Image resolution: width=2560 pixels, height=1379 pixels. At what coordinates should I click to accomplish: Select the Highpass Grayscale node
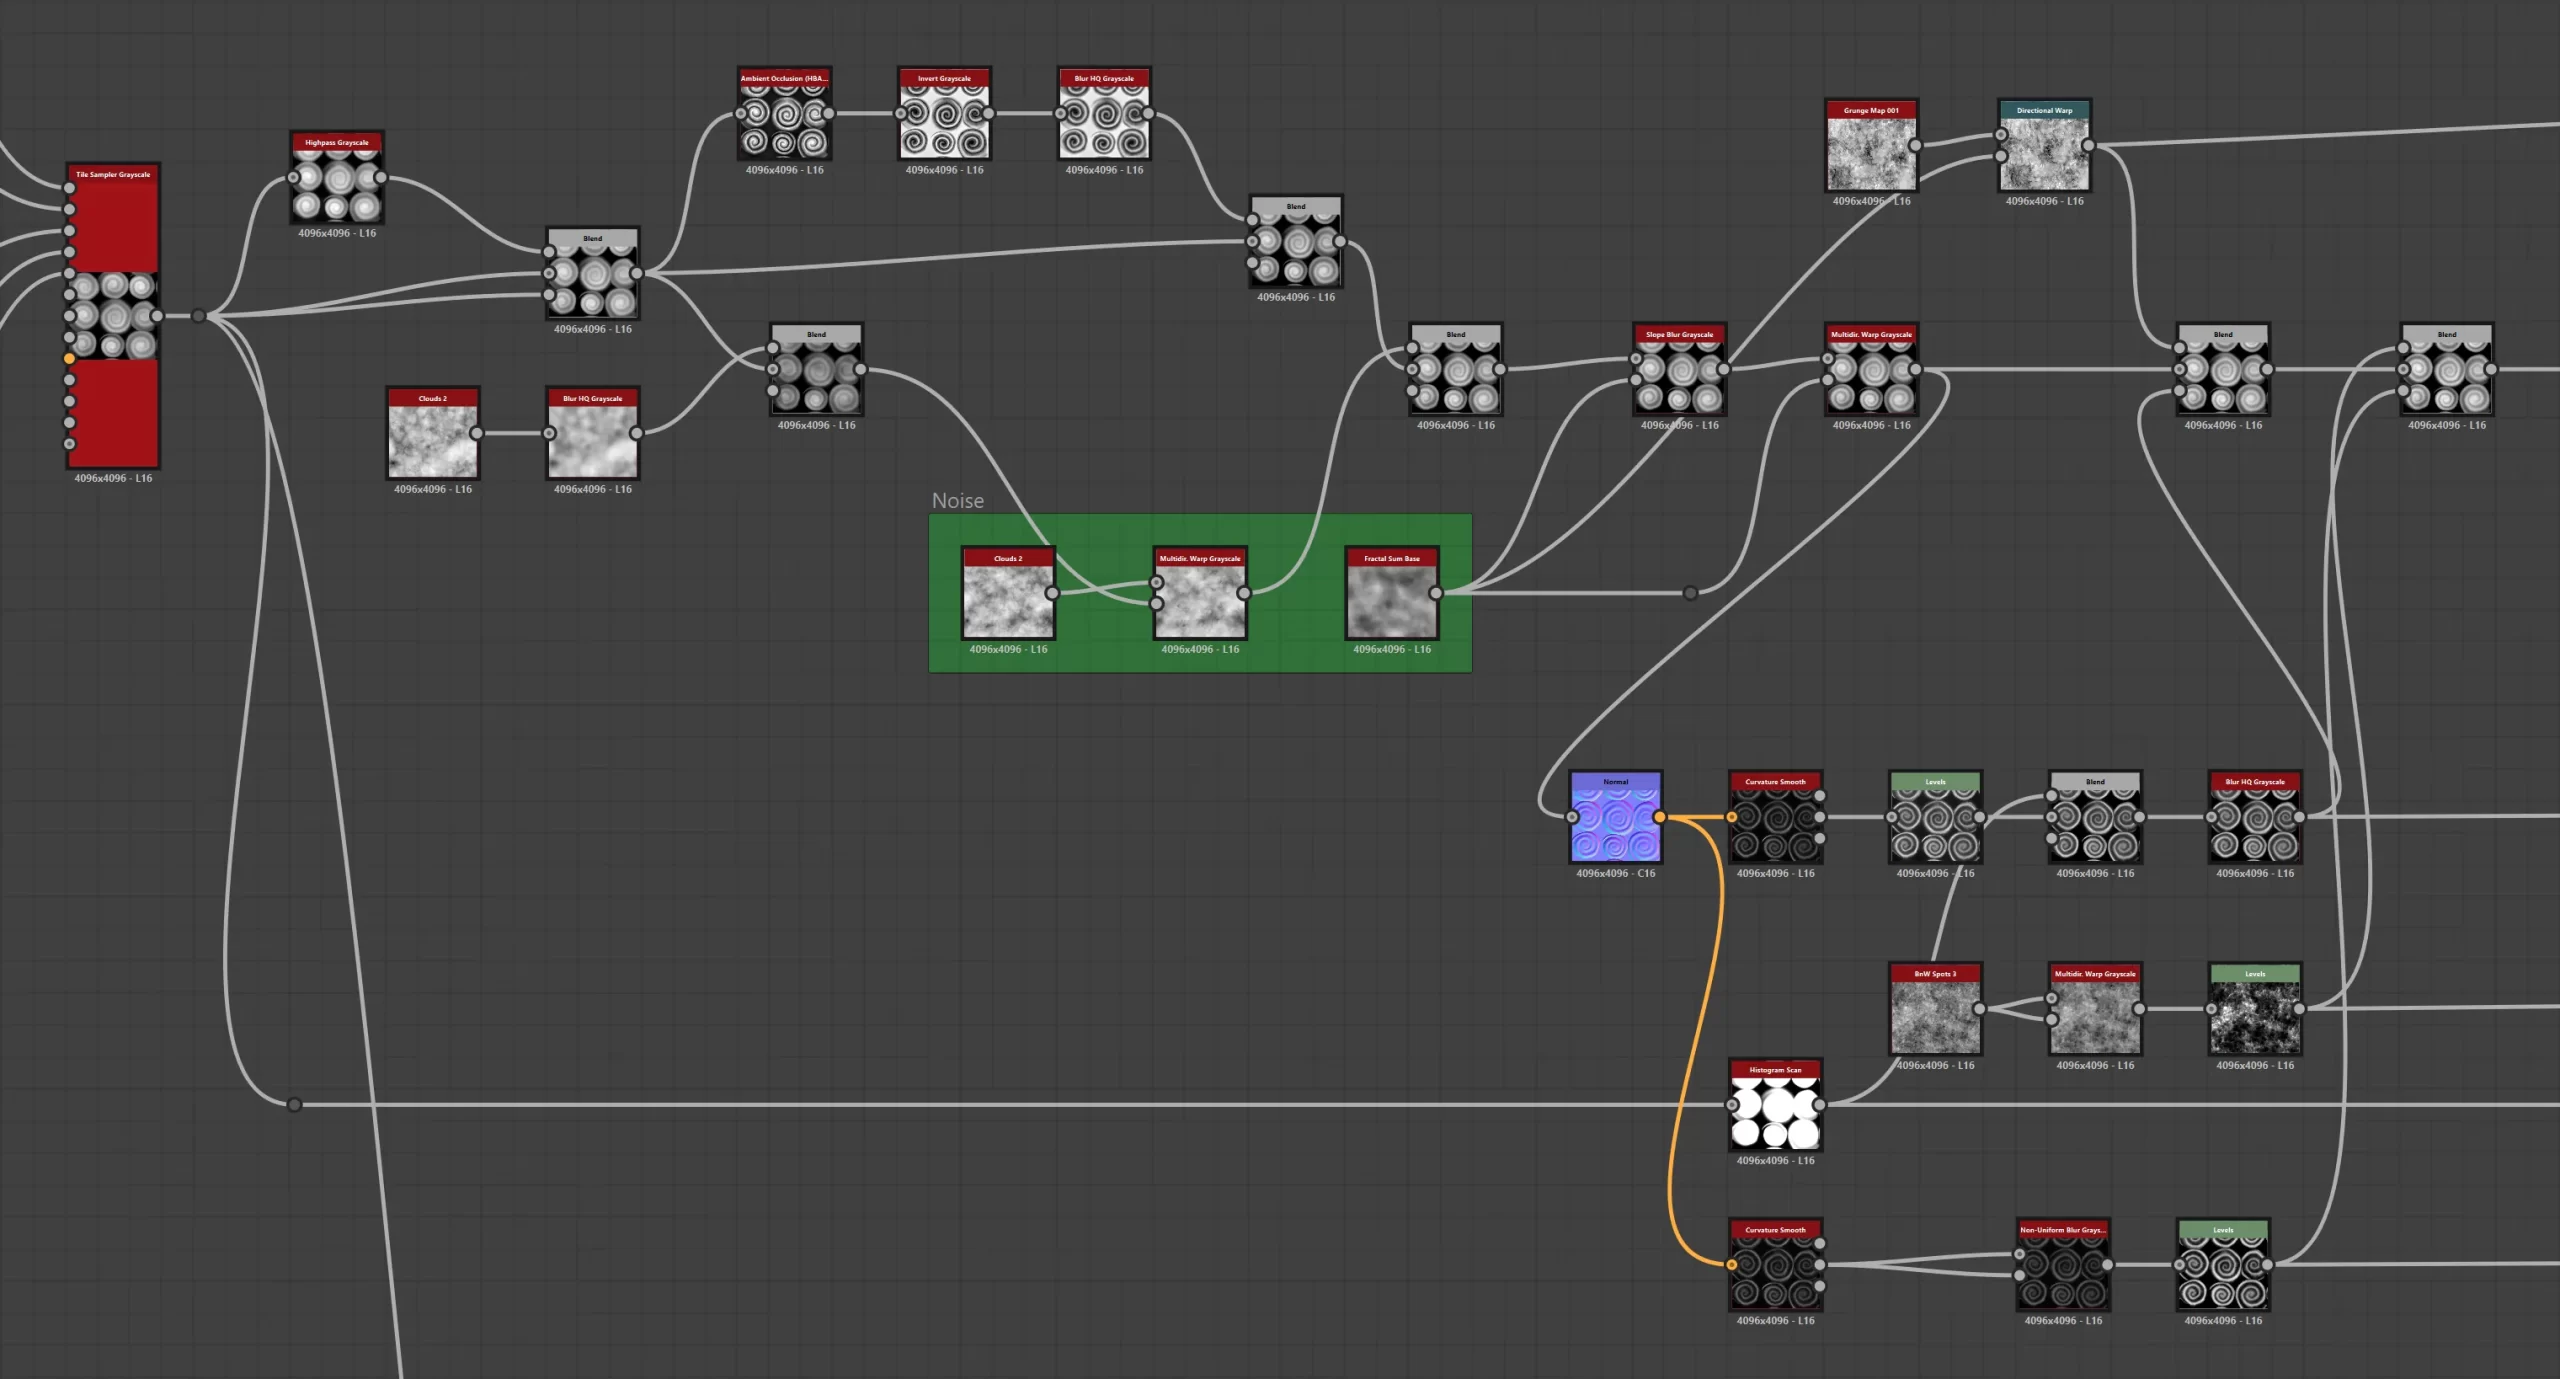pos(337,178)
